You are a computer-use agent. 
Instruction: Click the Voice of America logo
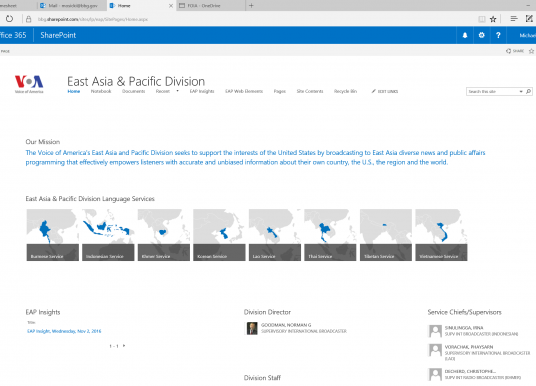click(x=29, y=84)
